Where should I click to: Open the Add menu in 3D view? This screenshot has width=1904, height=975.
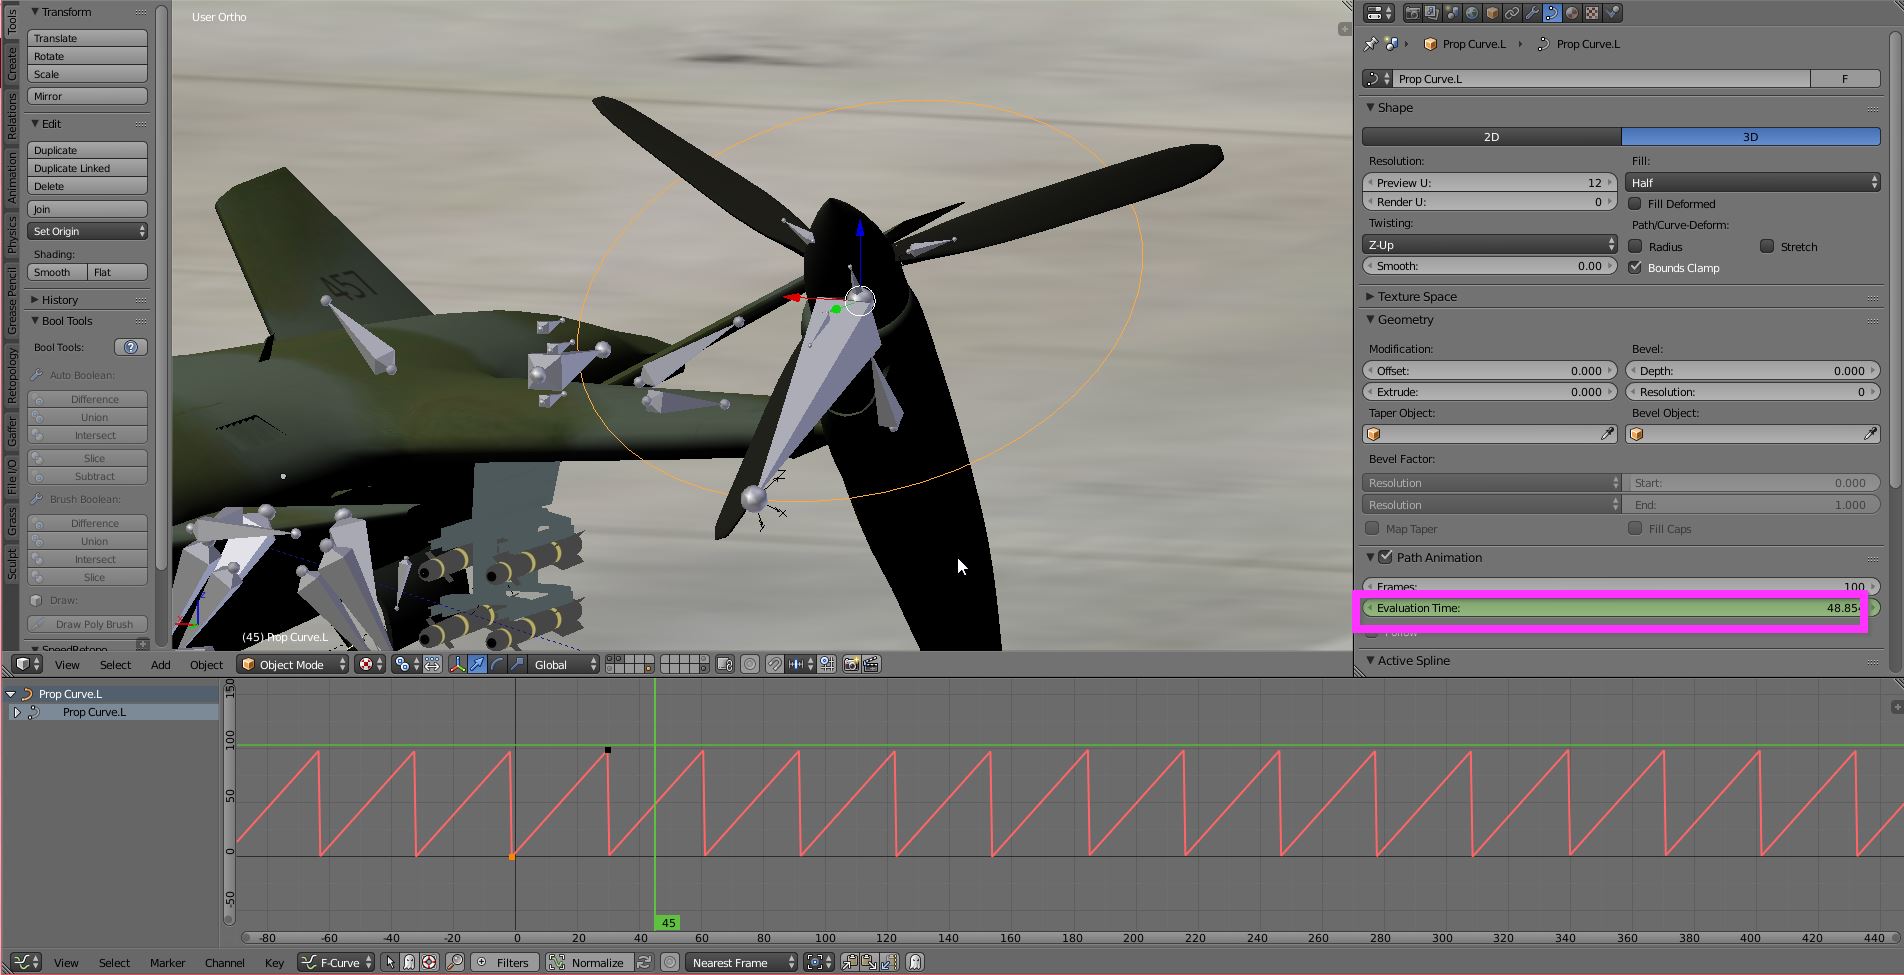click(160, 664)
